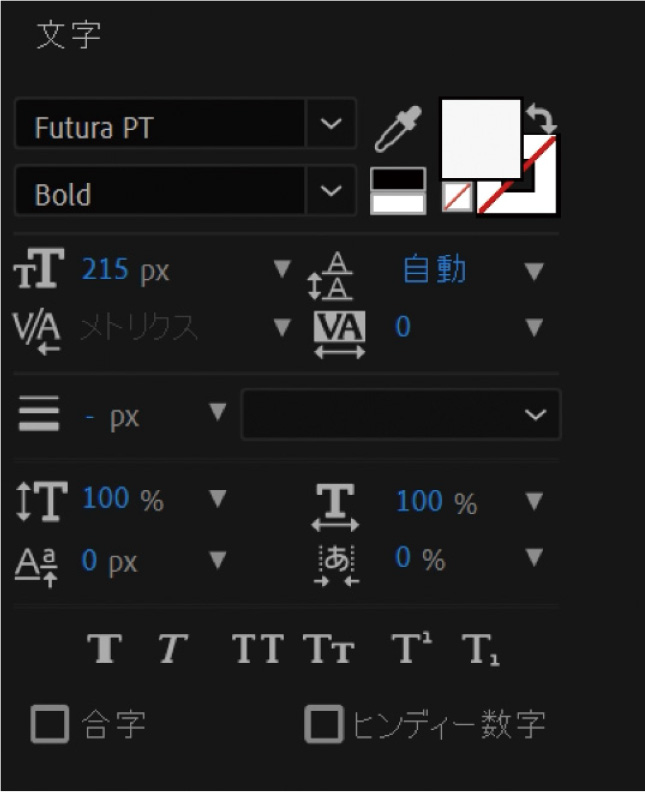645x792 pixels.
Task: Open the Futura PT font family dropdown
Action: 330,125
